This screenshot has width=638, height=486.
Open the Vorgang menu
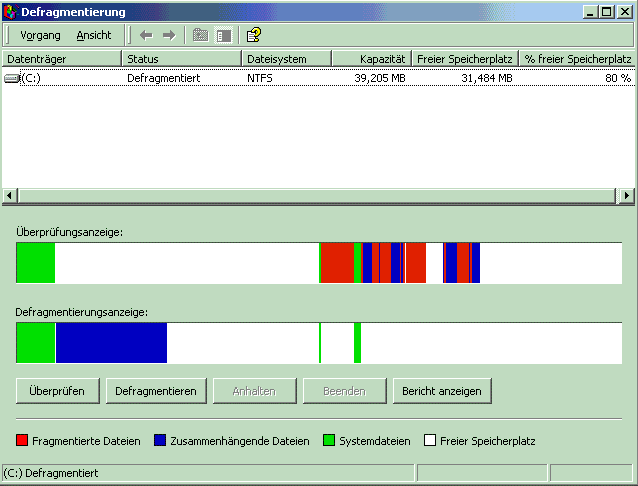pos(40,35)
